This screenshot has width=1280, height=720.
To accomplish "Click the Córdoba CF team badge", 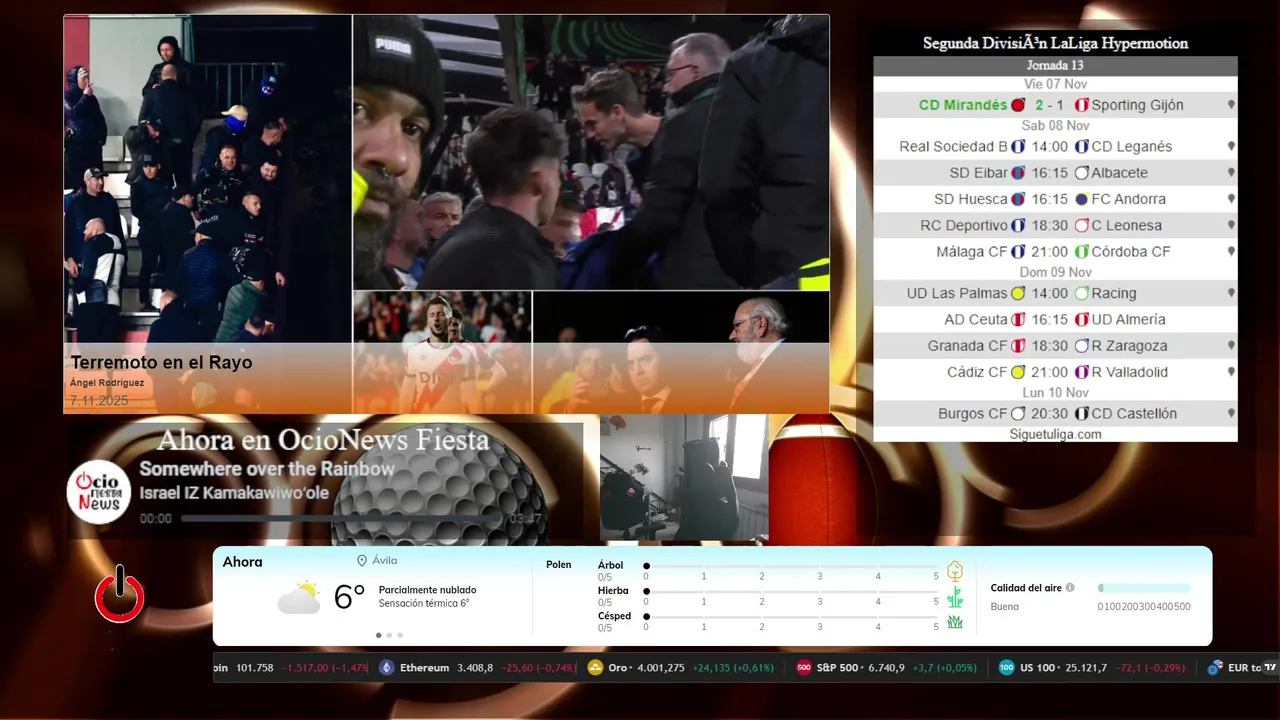I will pos(1081,252).
